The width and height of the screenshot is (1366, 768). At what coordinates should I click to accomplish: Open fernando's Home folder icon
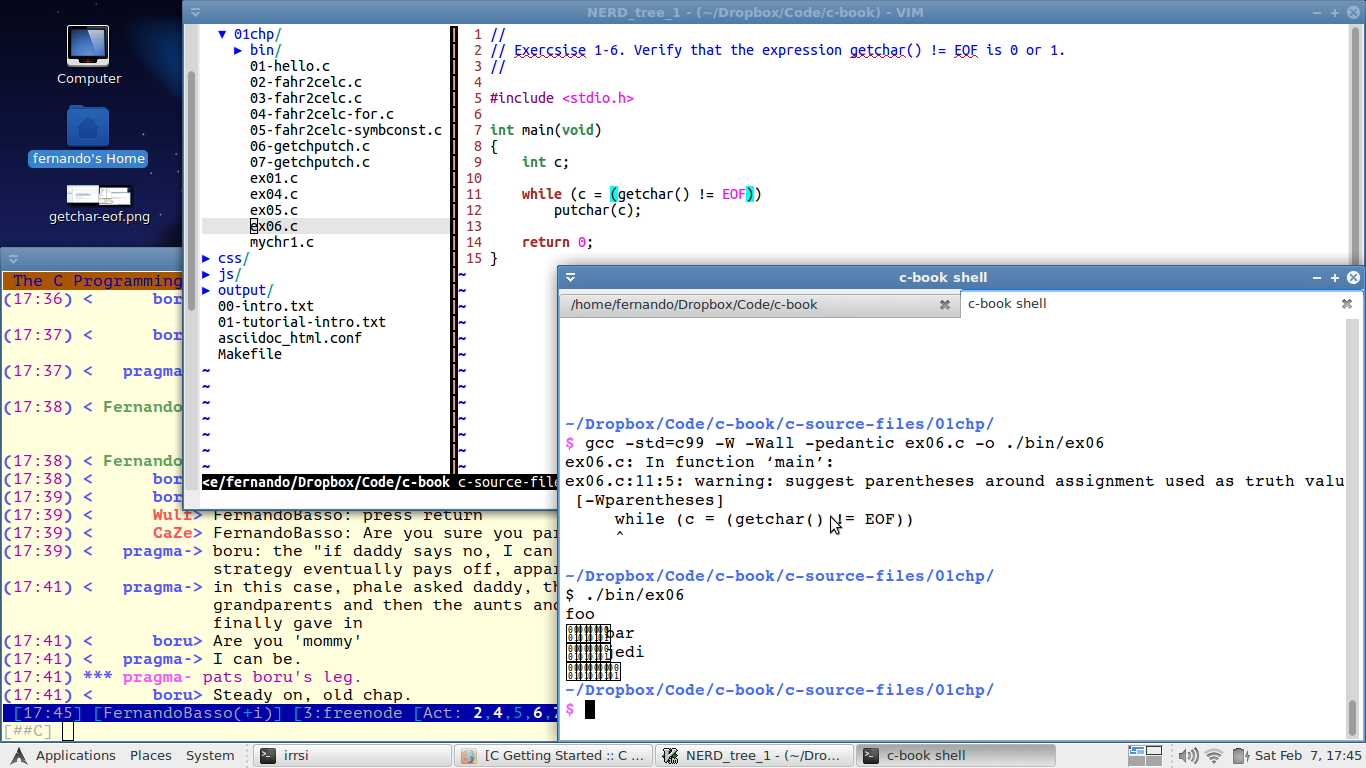click(88, 136)
